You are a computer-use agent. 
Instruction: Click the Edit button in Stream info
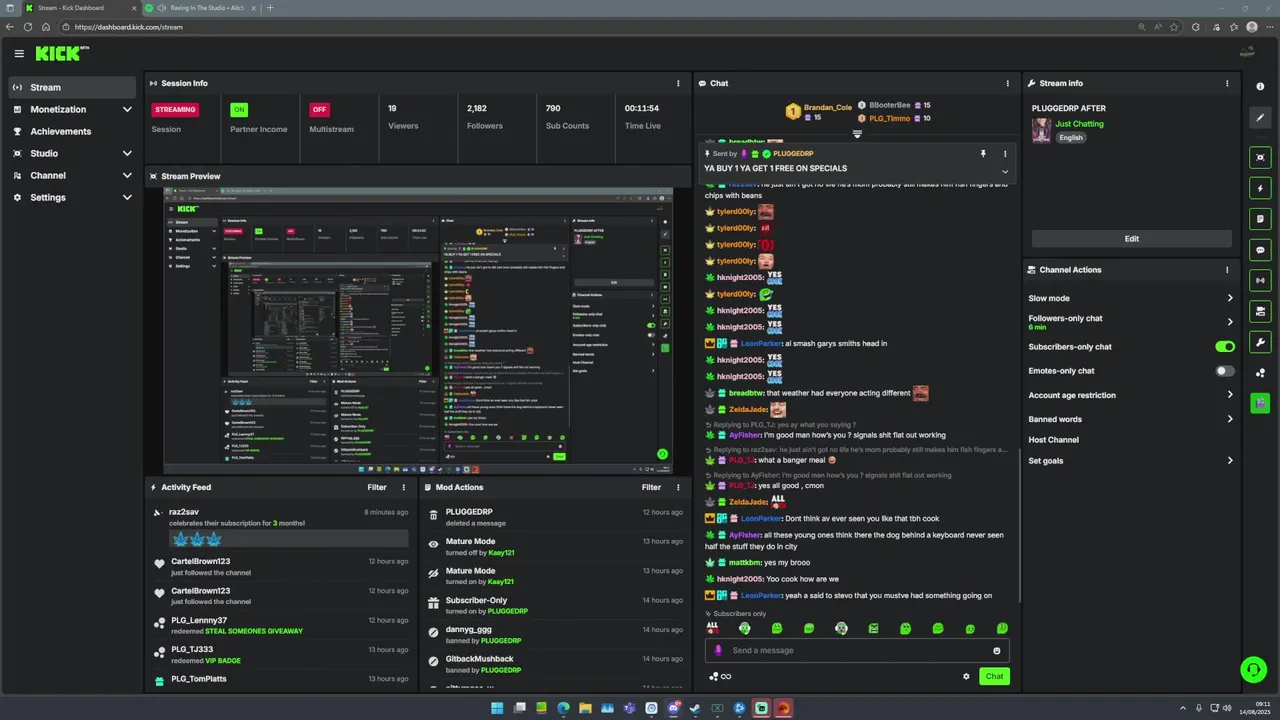pos(1132,239)
